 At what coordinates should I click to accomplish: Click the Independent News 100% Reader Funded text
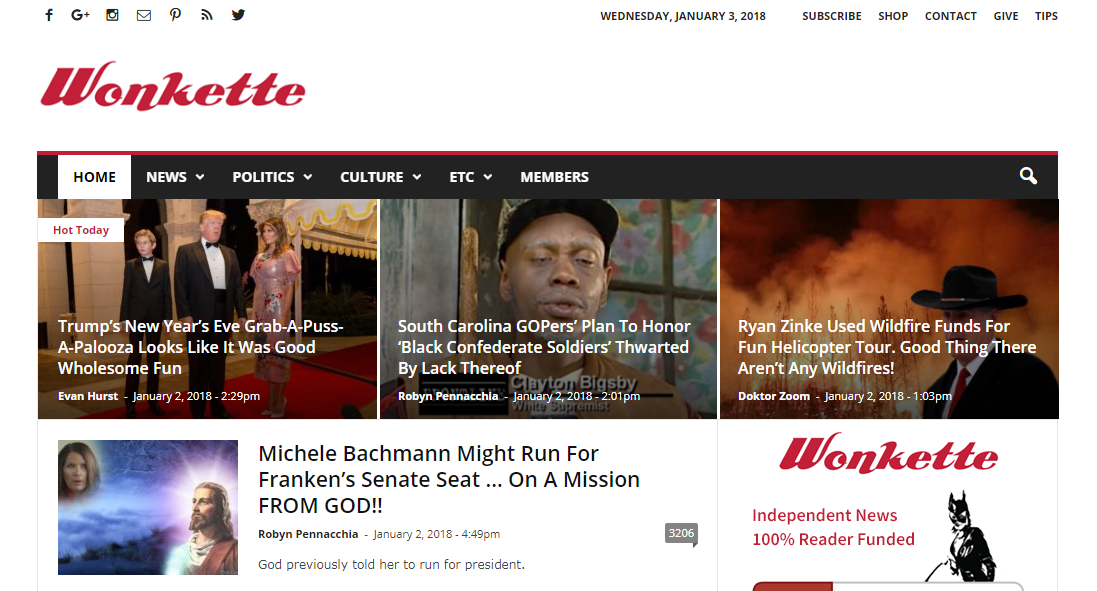pyautogui.click(x=833, y=527)
